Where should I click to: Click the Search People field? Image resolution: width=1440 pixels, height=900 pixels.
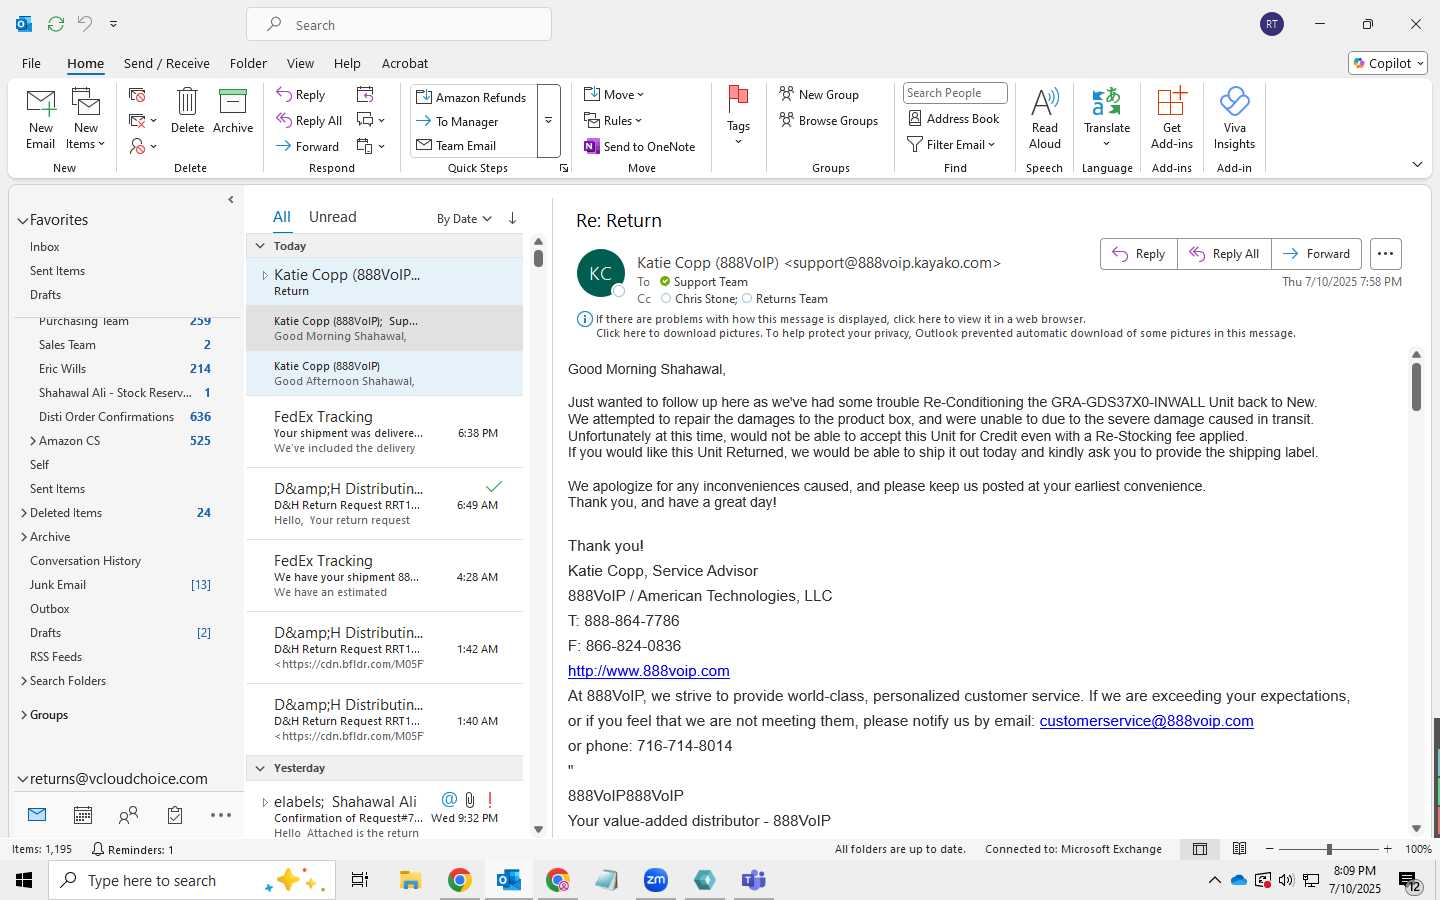coord(955,93)
